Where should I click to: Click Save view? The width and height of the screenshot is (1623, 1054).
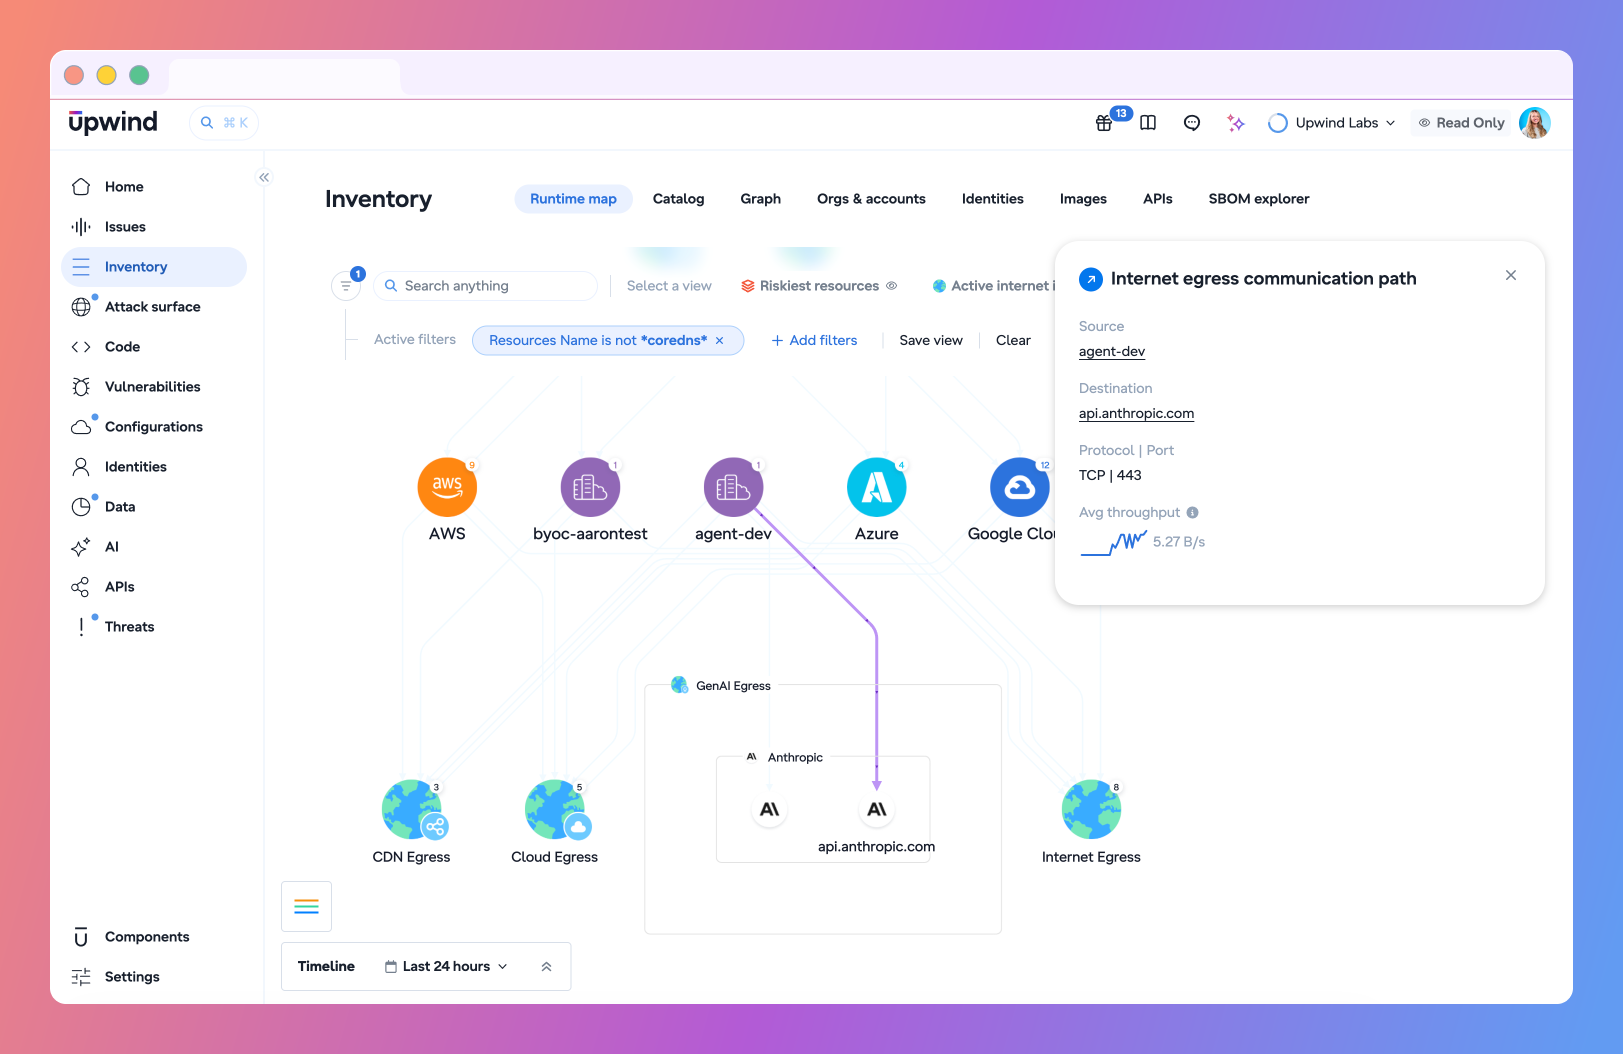coord(931,340)
